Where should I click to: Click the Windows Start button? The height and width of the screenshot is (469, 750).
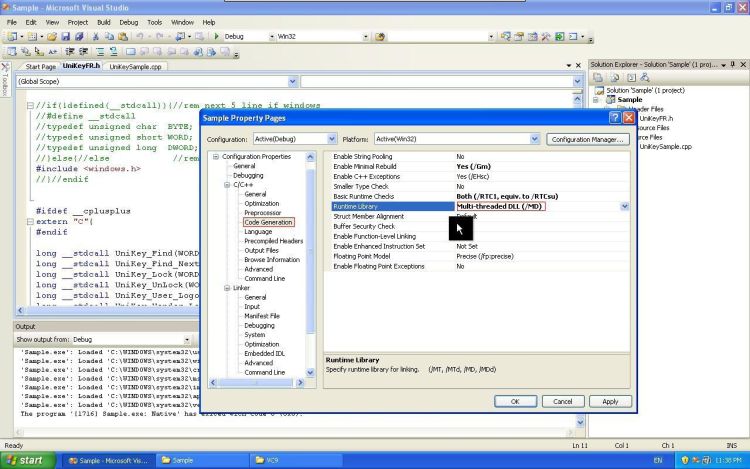[28, 460]
